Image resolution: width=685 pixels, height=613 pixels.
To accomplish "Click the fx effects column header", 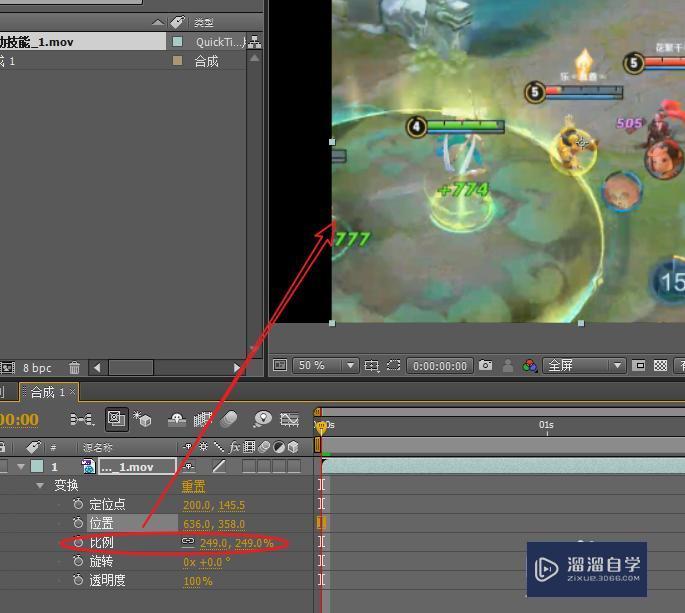I will pos(235,447).
